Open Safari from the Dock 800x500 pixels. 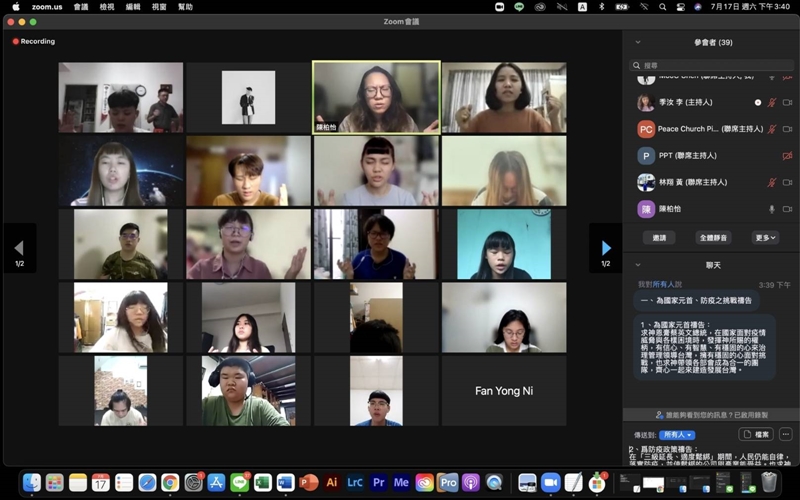[x=147, y=482]
